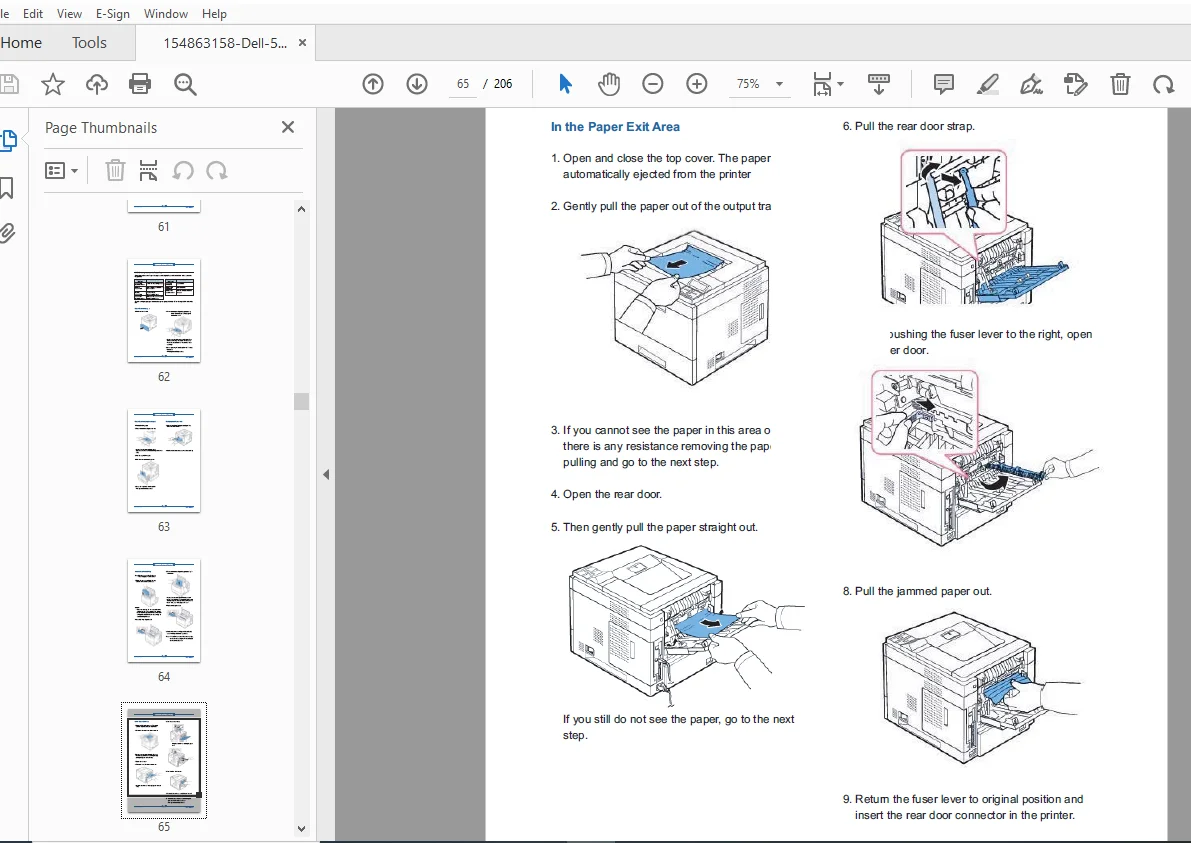
Task: Select page 65 thumbnail
Action: click(164, 760)
